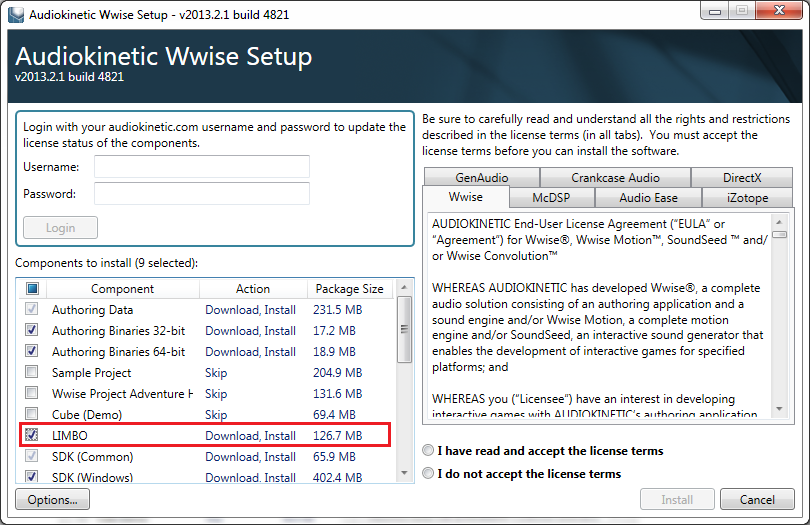
Task: Uncheck Authoring Binaries 32-bit
Action: 32,330
